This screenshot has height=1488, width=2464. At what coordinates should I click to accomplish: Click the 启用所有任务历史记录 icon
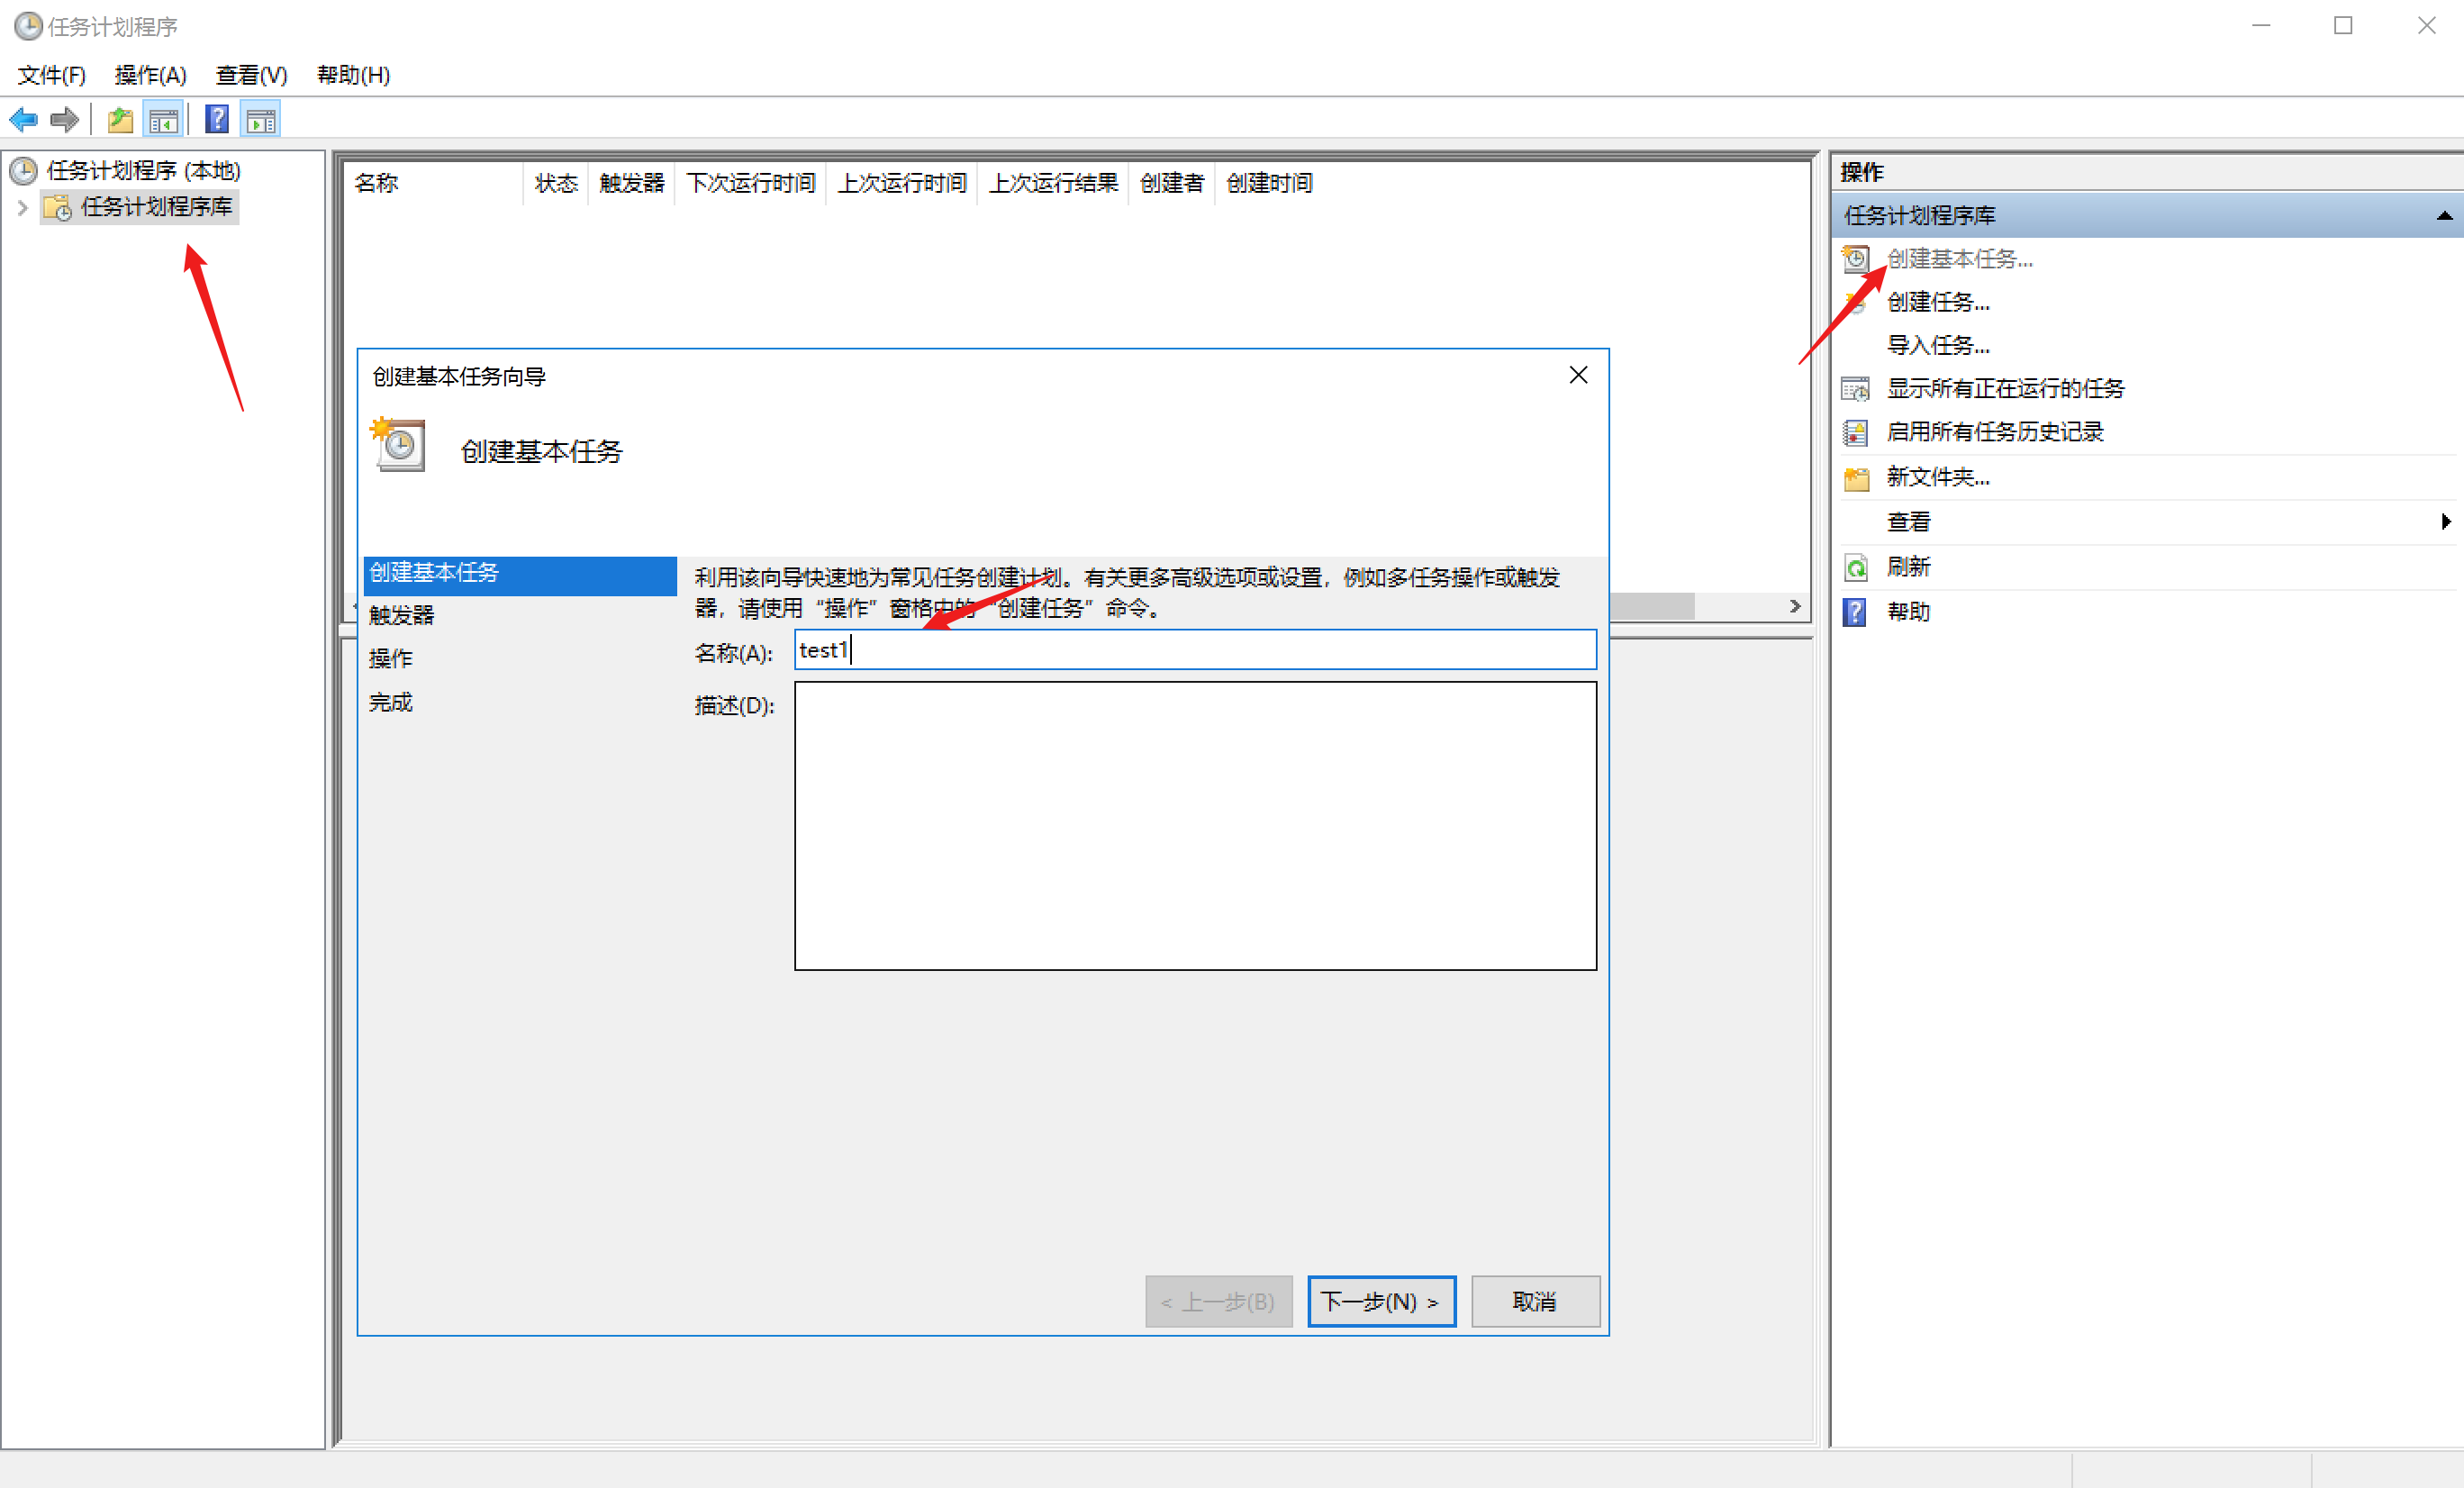pos(1856,432)
